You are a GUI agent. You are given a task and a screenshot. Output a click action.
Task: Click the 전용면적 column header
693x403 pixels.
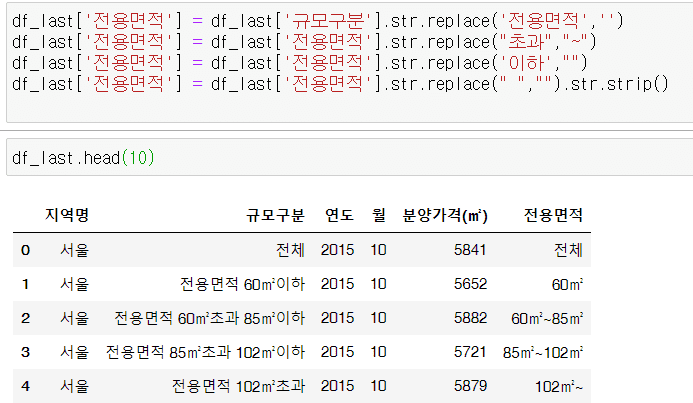coord(553,215)
